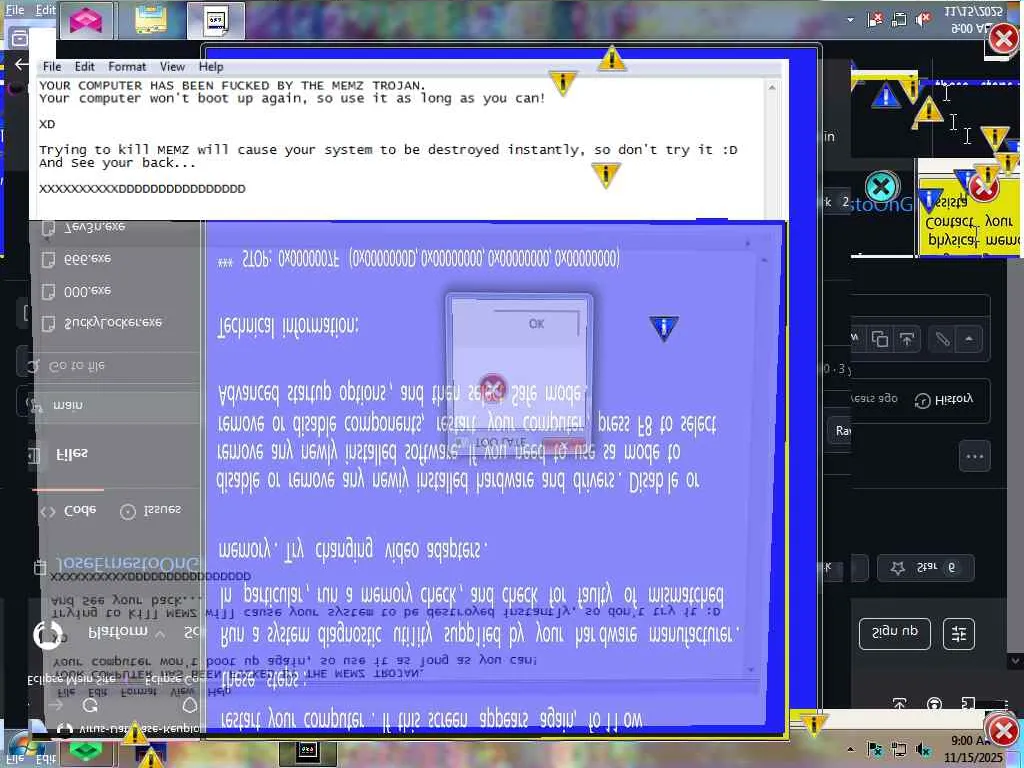The width and height of the screenshot is (1024, 768).
Task: Open the three-dot more options button
Action: (x=975, y=456)
